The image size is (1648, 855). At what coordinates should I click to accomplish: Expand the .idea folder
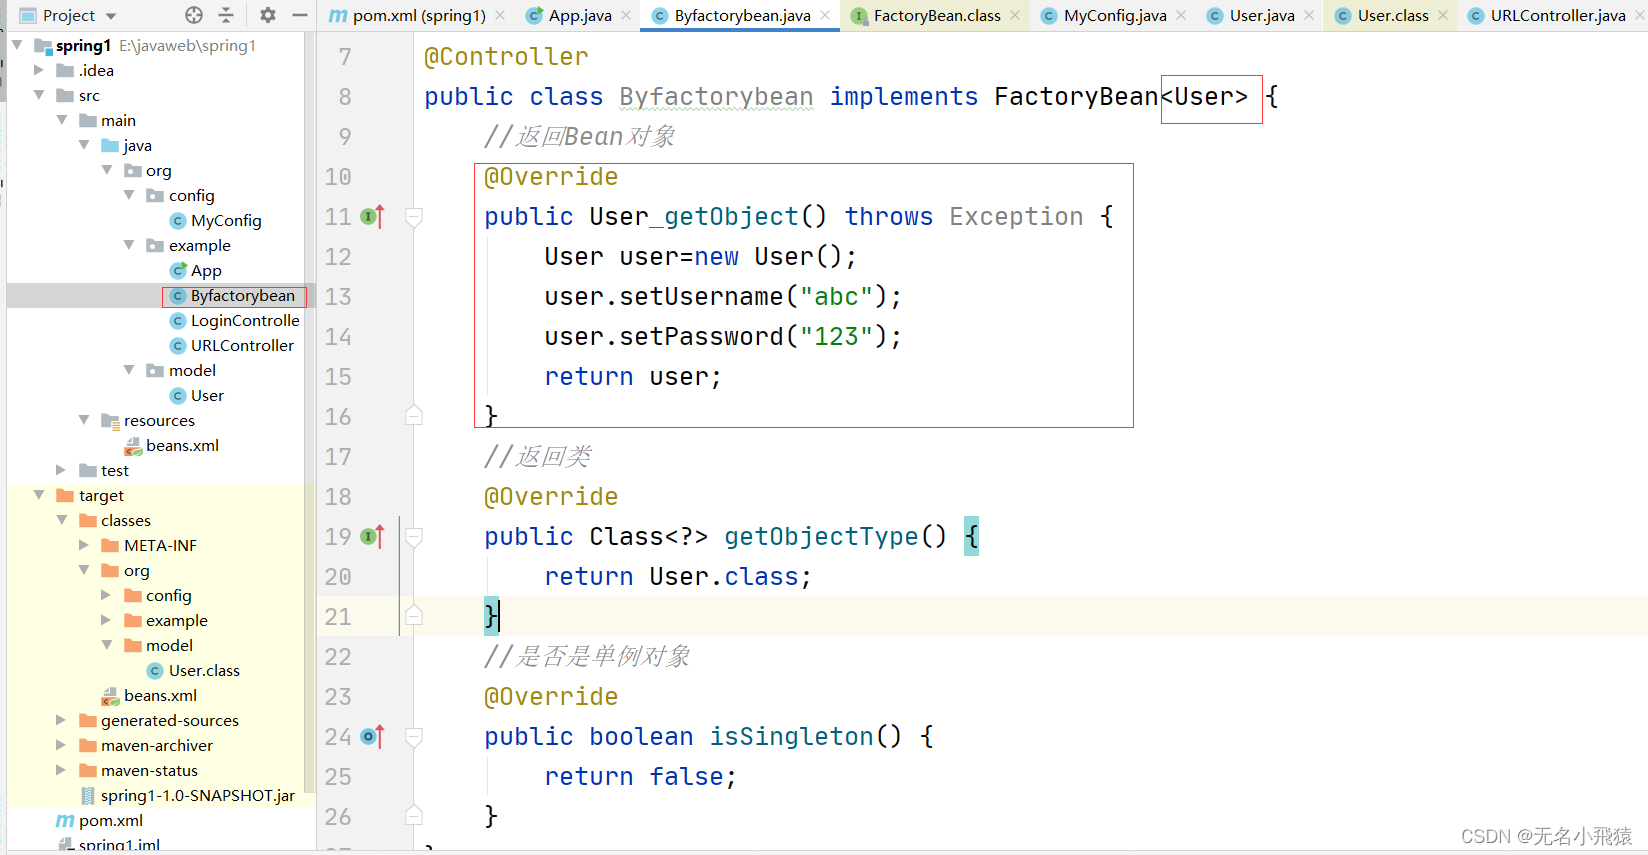pos(39,70)
